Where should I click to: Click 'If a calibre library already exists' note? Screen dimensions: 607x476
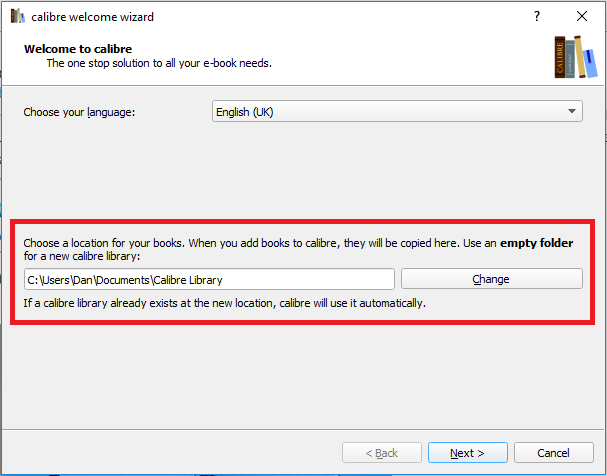[225, 303]
